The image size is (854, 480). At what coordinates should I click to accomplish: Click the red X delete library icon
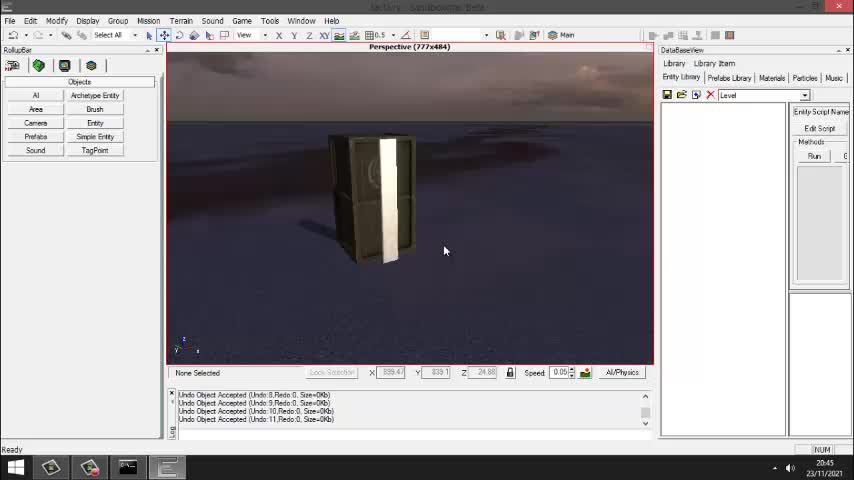(x=710, y=95)
